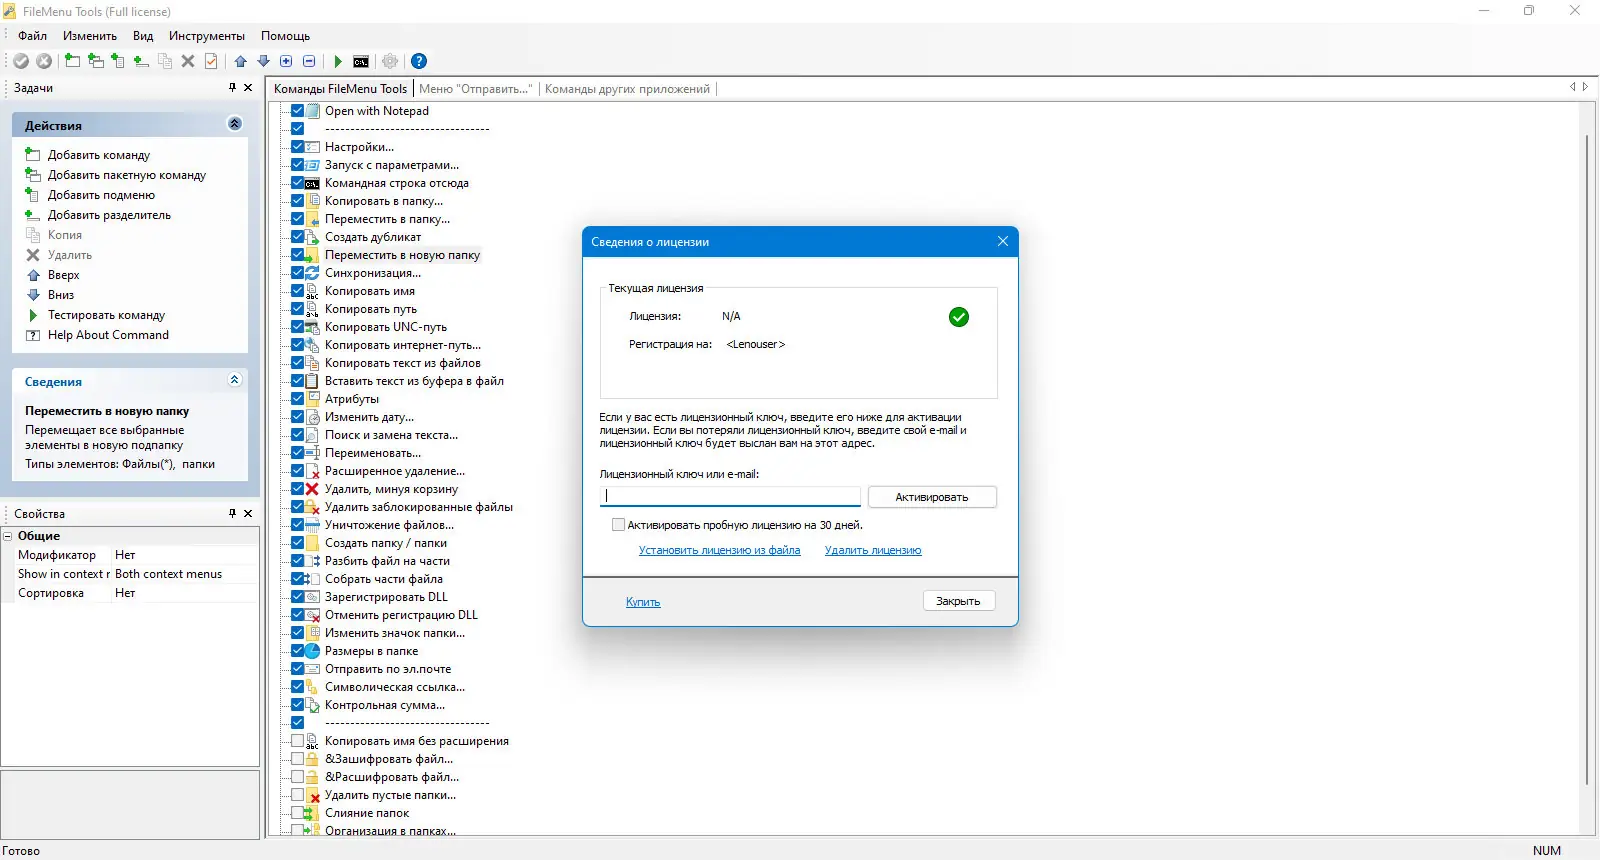Click the blue Help question mark toolbar icon
The image size is (1600, 860).
click(419, 61)
